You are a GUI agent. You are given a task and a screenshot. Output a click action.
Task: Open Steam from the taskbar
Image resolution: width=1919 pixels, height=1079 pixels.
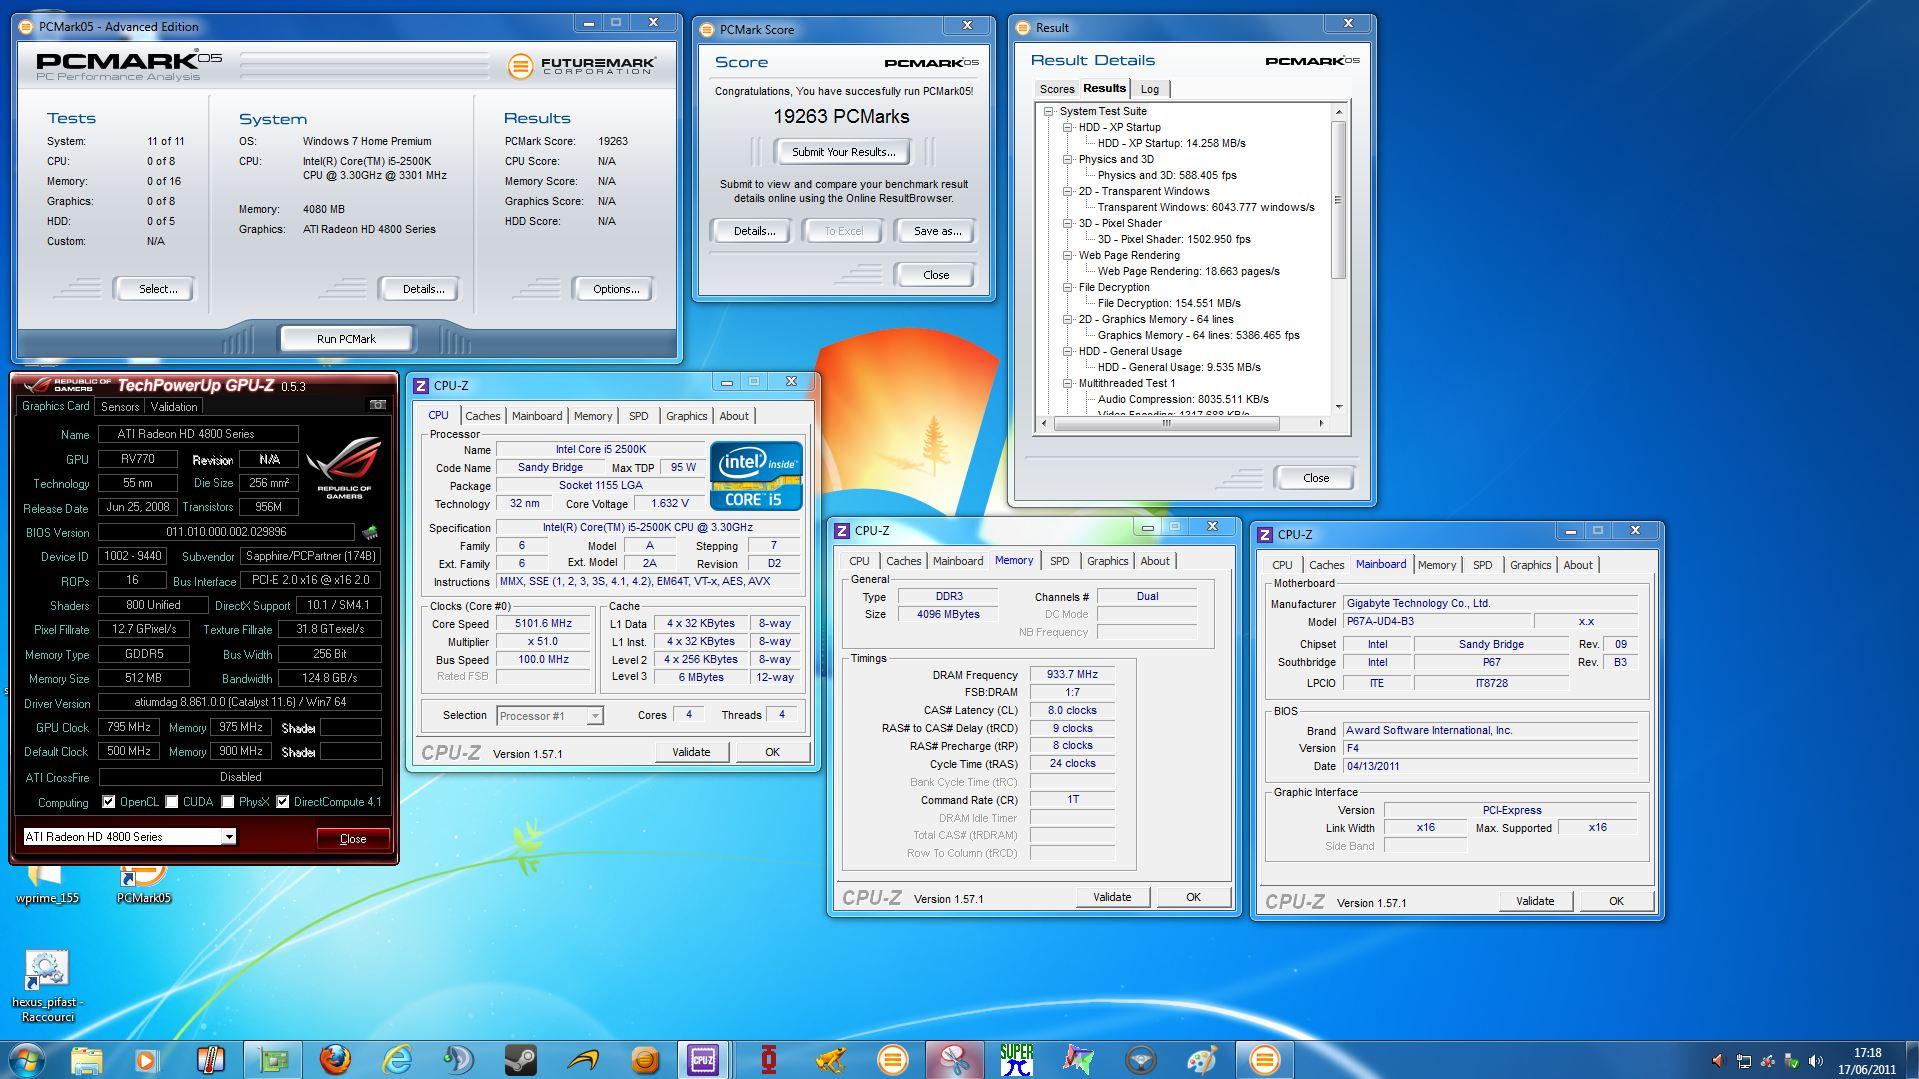521,1059
